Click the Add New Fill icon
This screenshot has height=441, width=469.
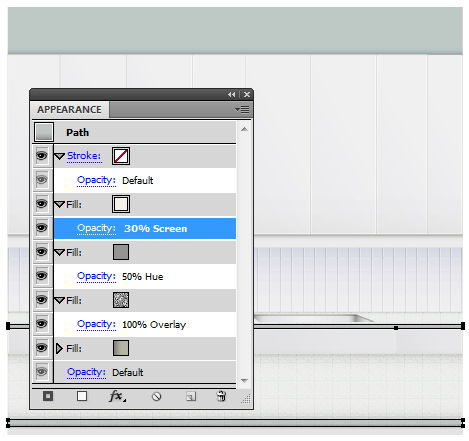pyautogui.click(x=82, y=396)
